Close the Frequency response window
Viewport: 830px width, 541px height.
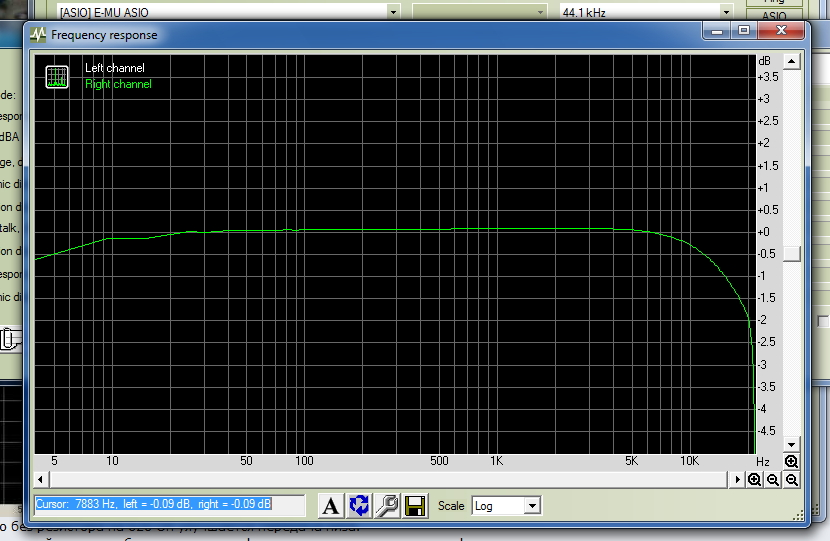(x=781, y=31)
